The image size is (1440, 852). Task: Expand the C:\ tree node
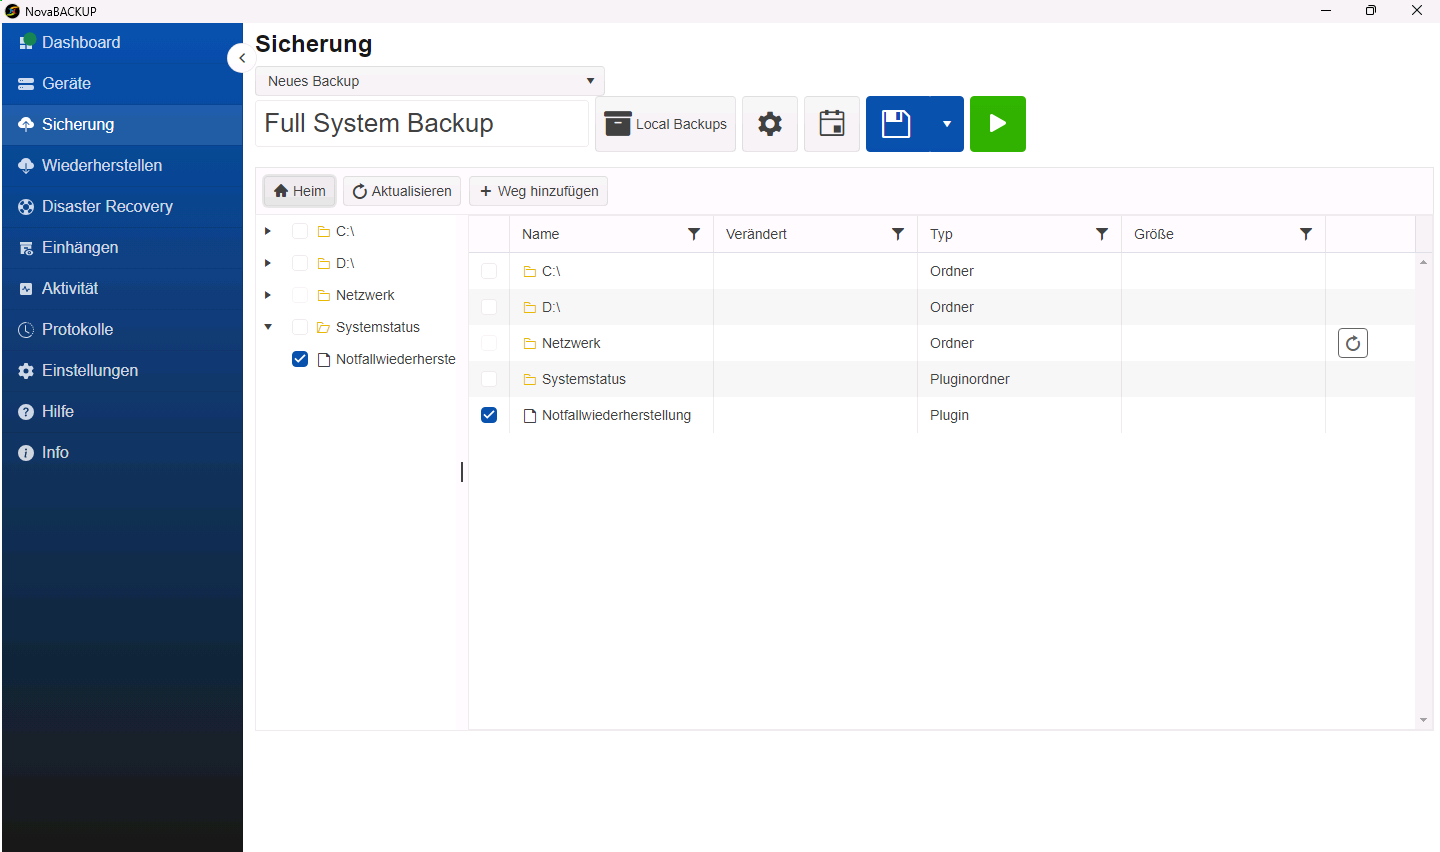pyautogui.click(x=268, y=231)
